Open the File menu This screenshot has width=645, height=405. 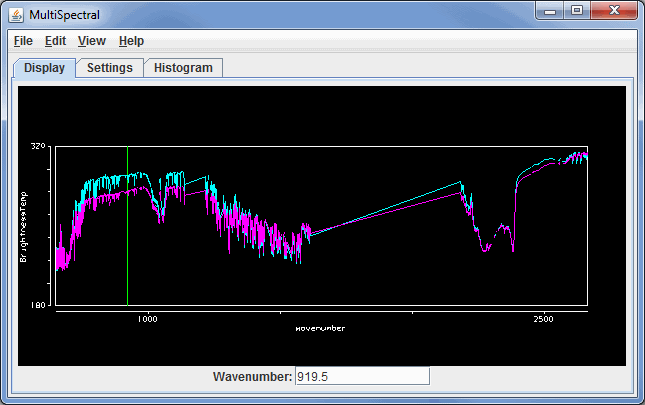point(23,41)
